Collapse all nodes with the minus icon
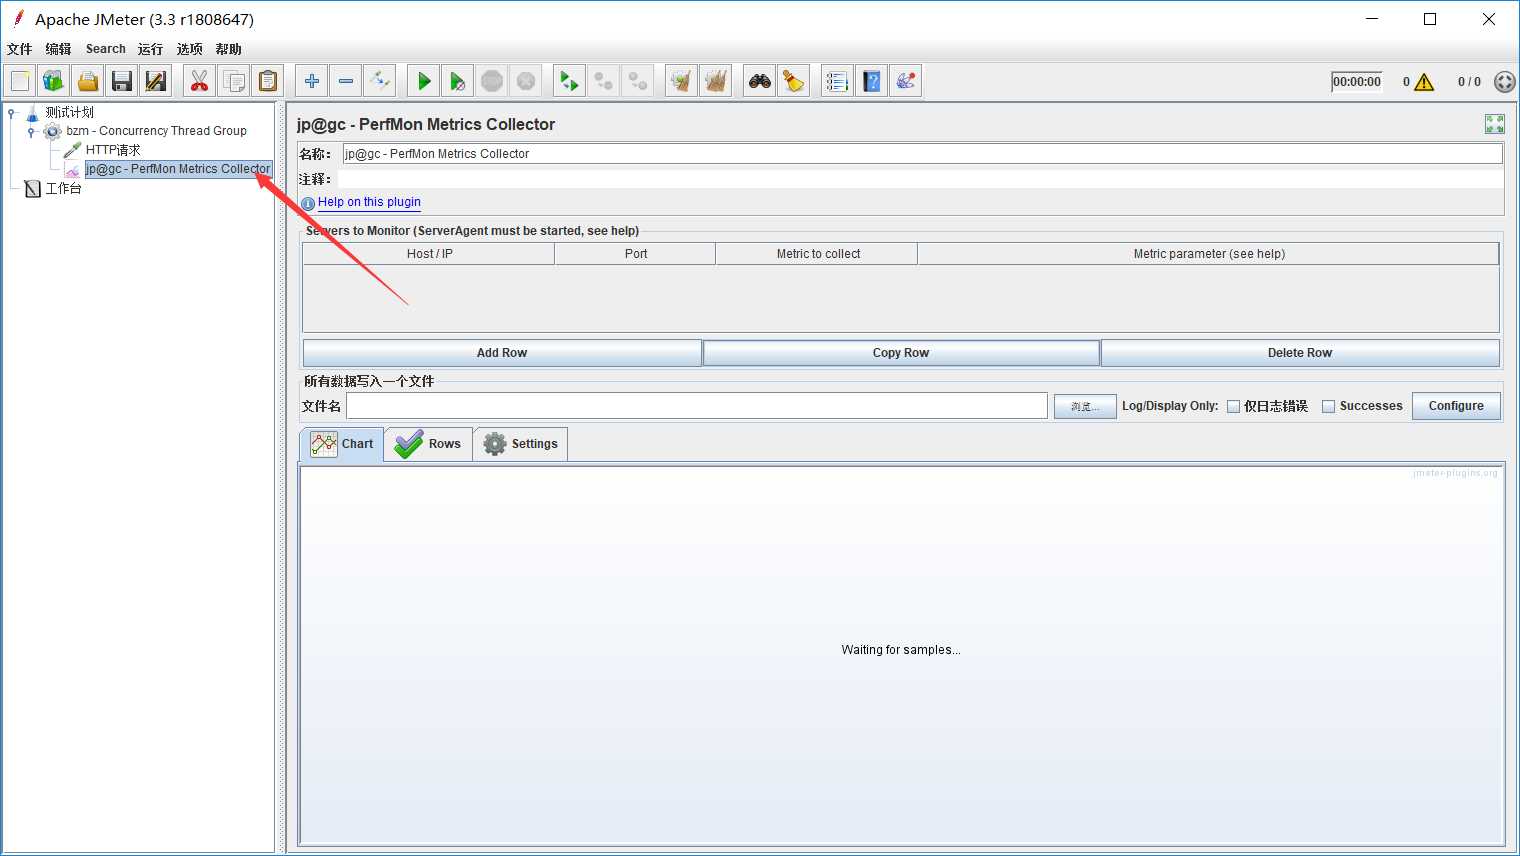Screen dimensions: 1520x856 (x=346, y=81)
